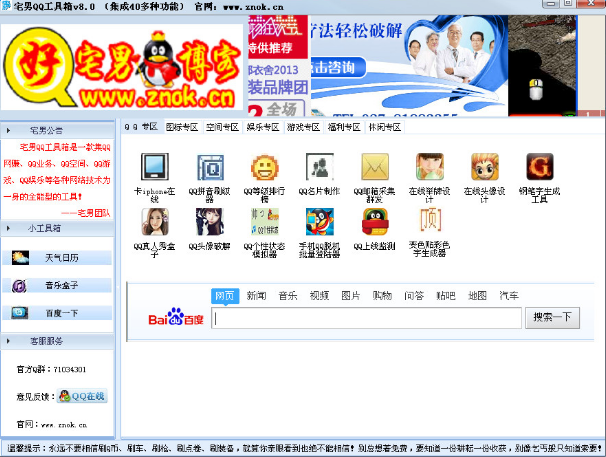
Task: Open QQ真人秀盒子 icon
Action: coord(155,222)
